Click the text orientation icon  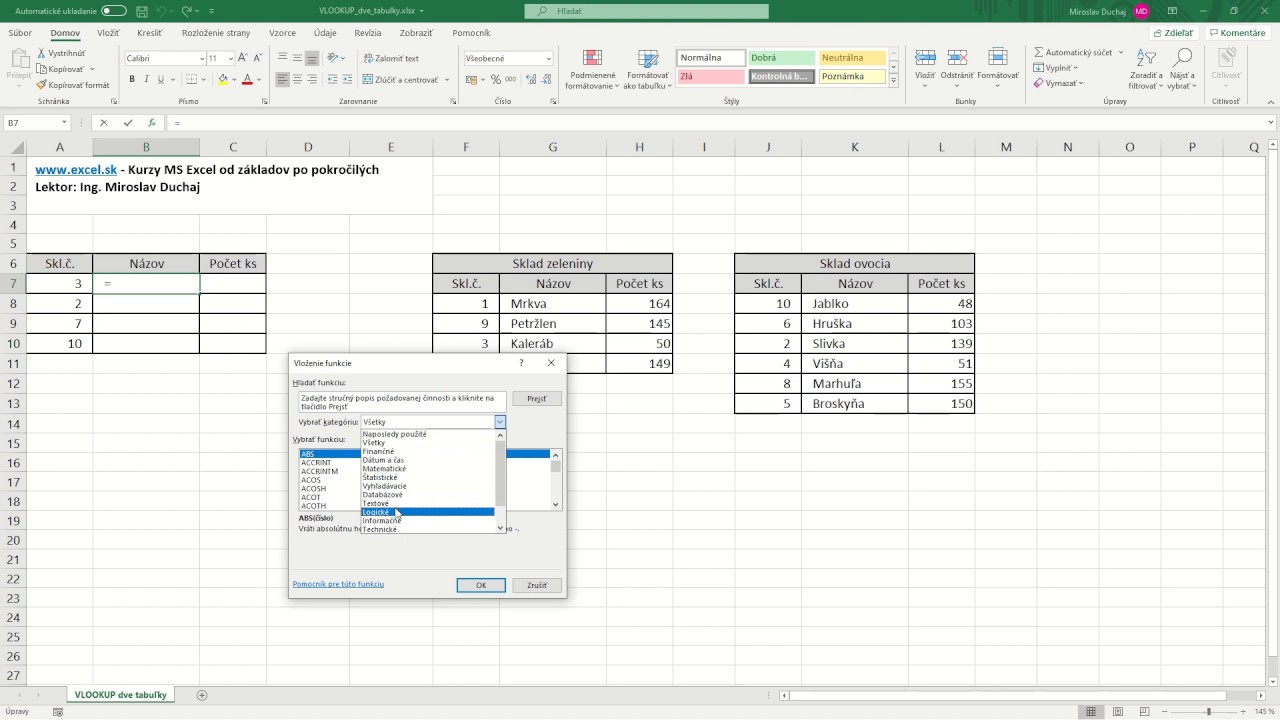333,58
